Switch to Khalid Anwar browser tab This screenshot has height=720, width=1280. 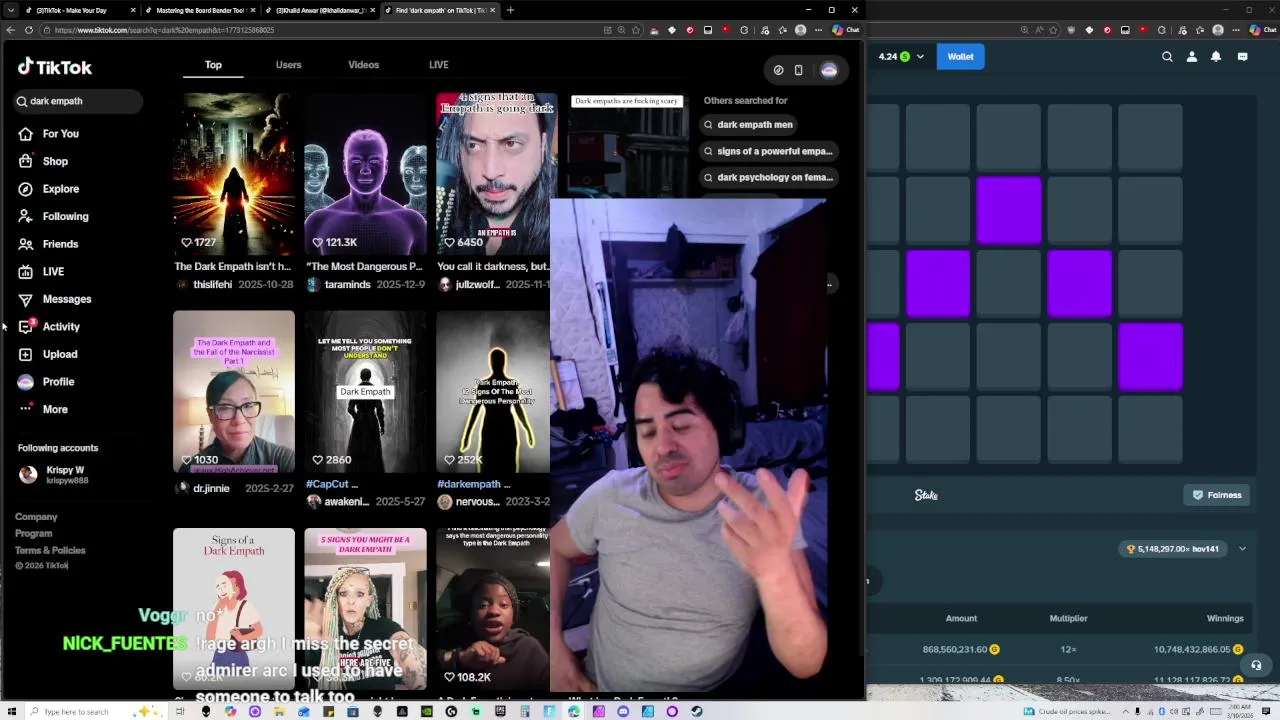coord(320,10)
